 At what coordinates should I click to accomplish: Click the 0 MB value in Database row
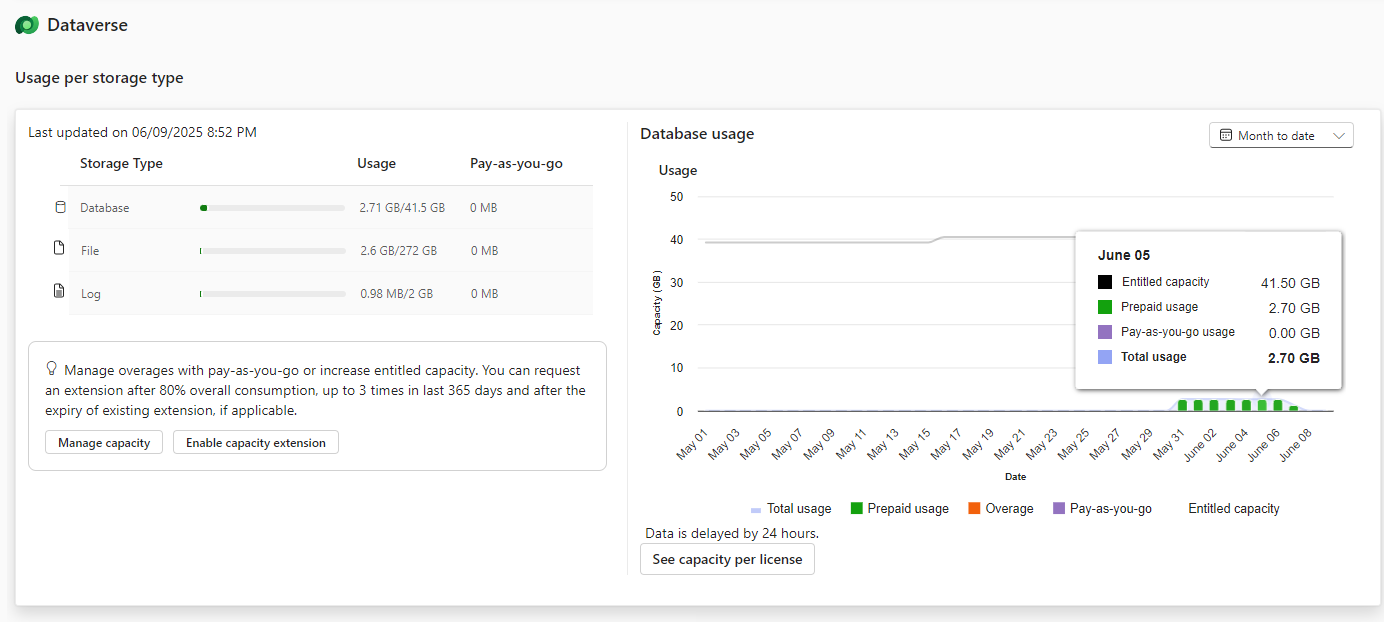pos(484,208)
